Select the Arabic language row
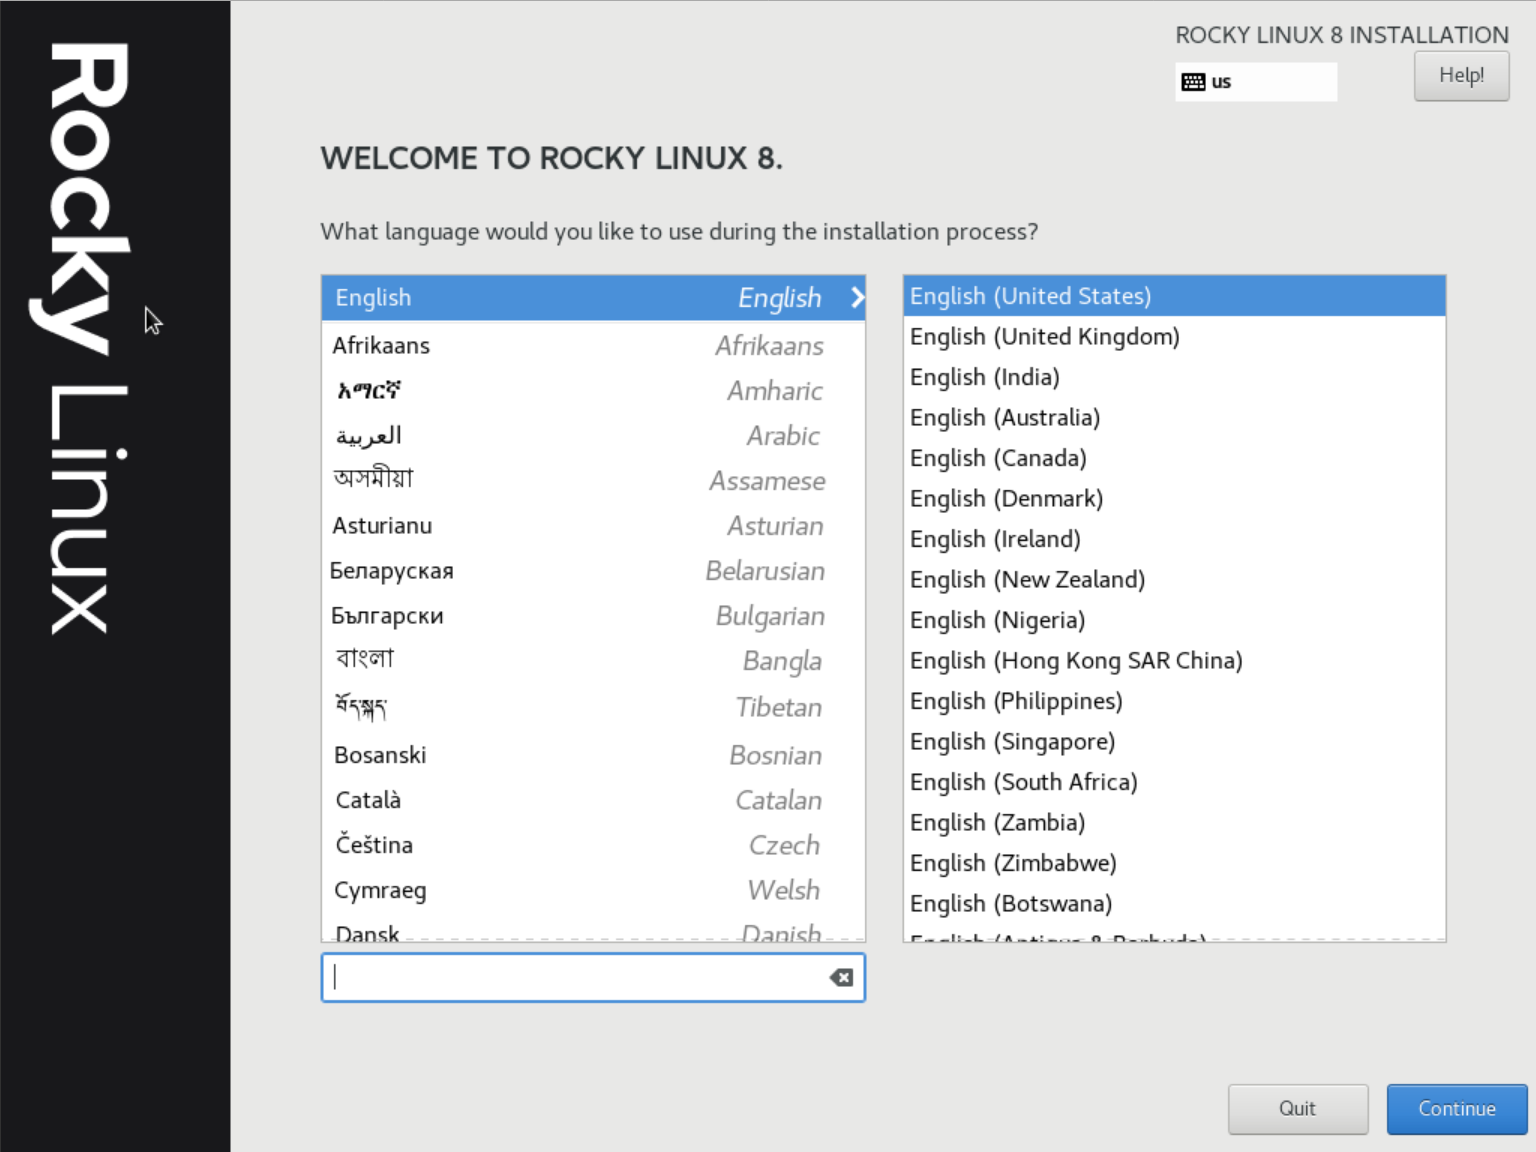Screen dimensions: 1536x1152 (x=593, y=435)
